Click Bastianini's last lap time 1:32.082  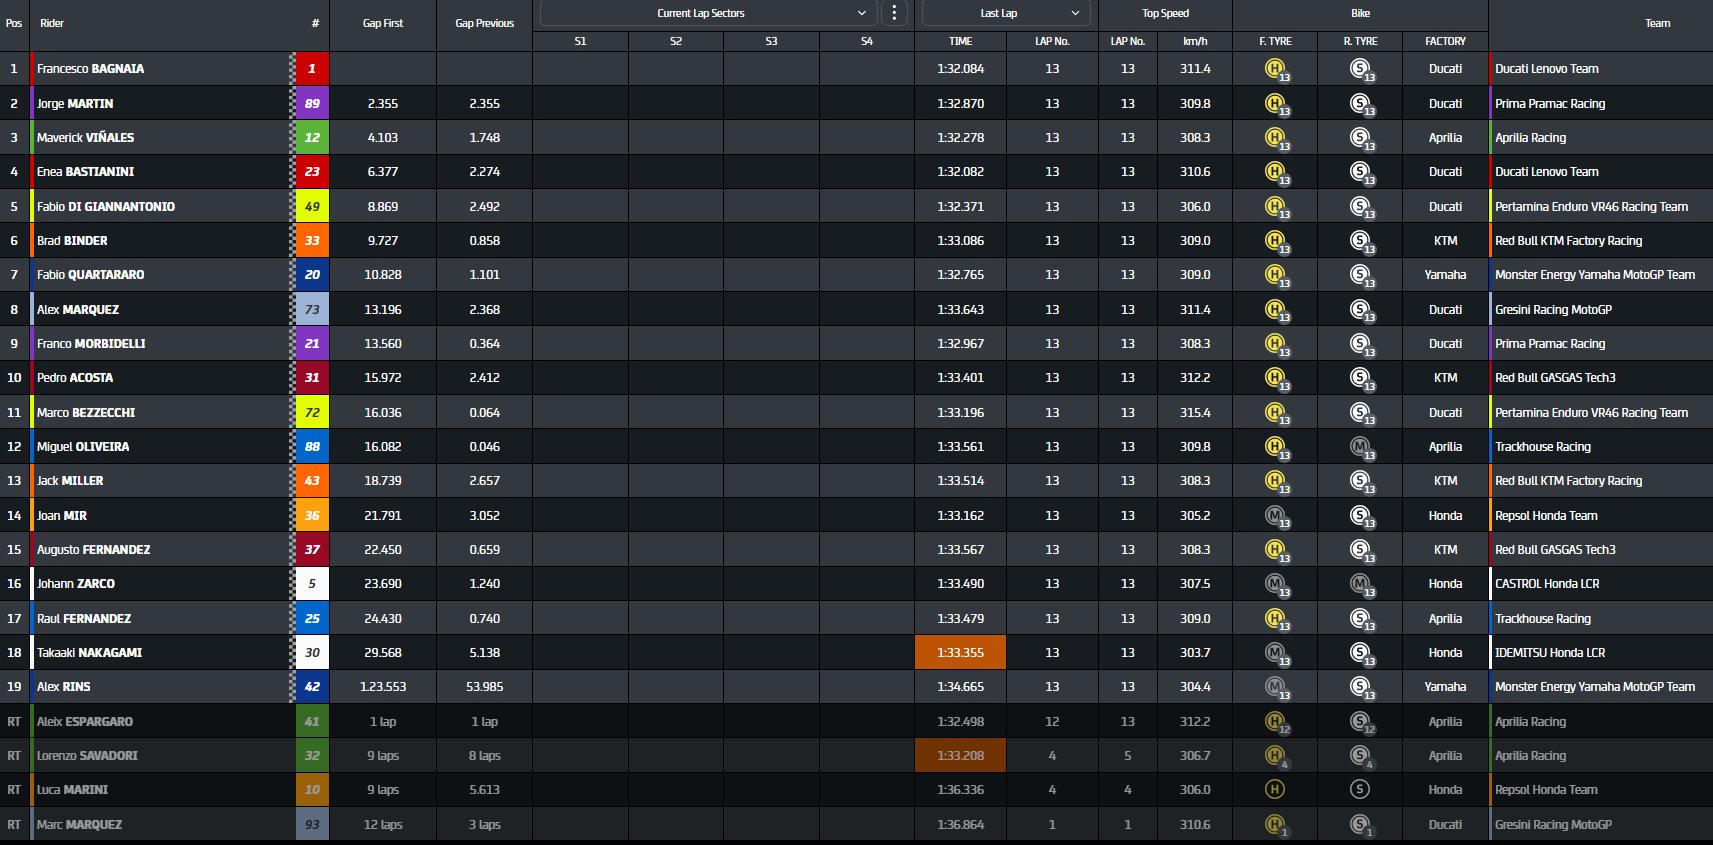pyautogui.click(x=960, y=172)
